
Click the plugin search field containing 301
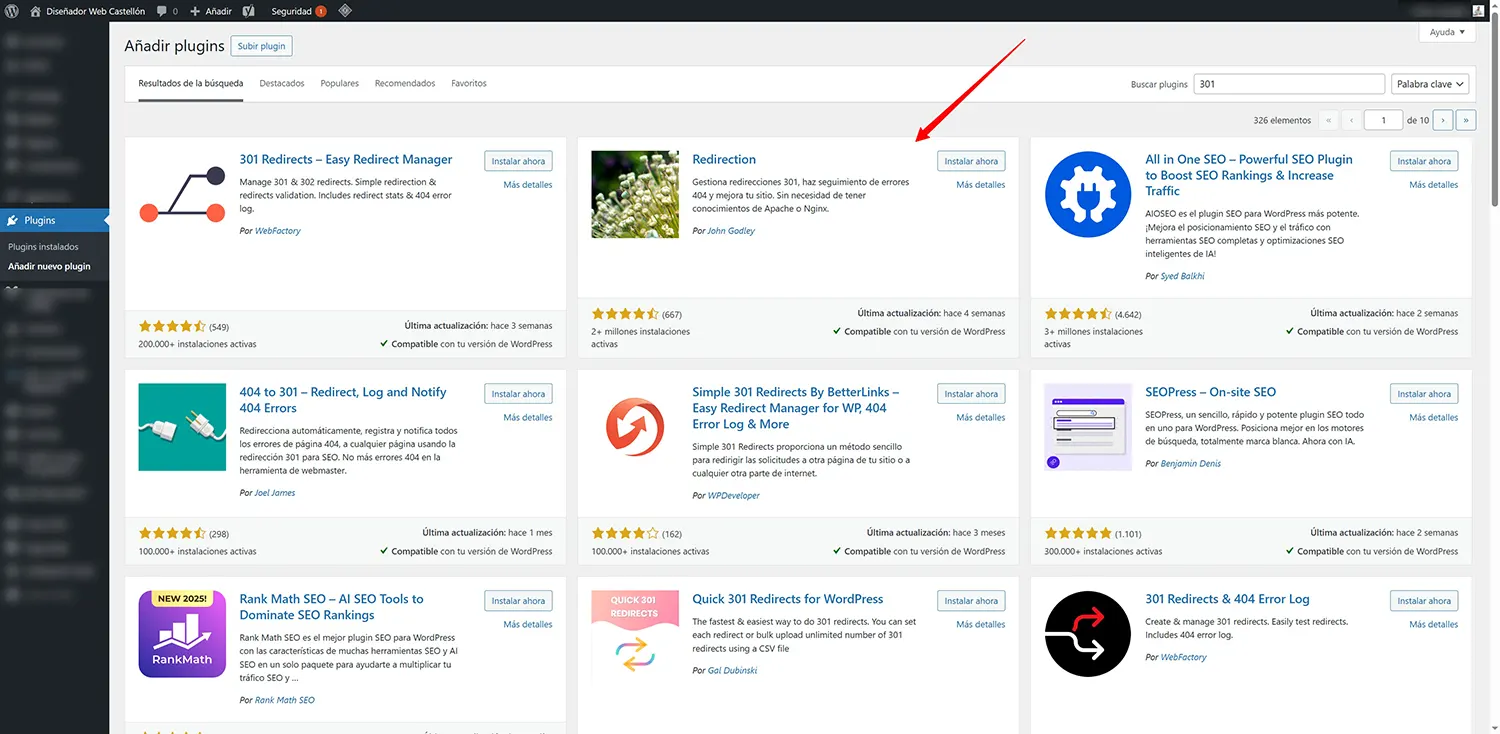point(1288,83)
